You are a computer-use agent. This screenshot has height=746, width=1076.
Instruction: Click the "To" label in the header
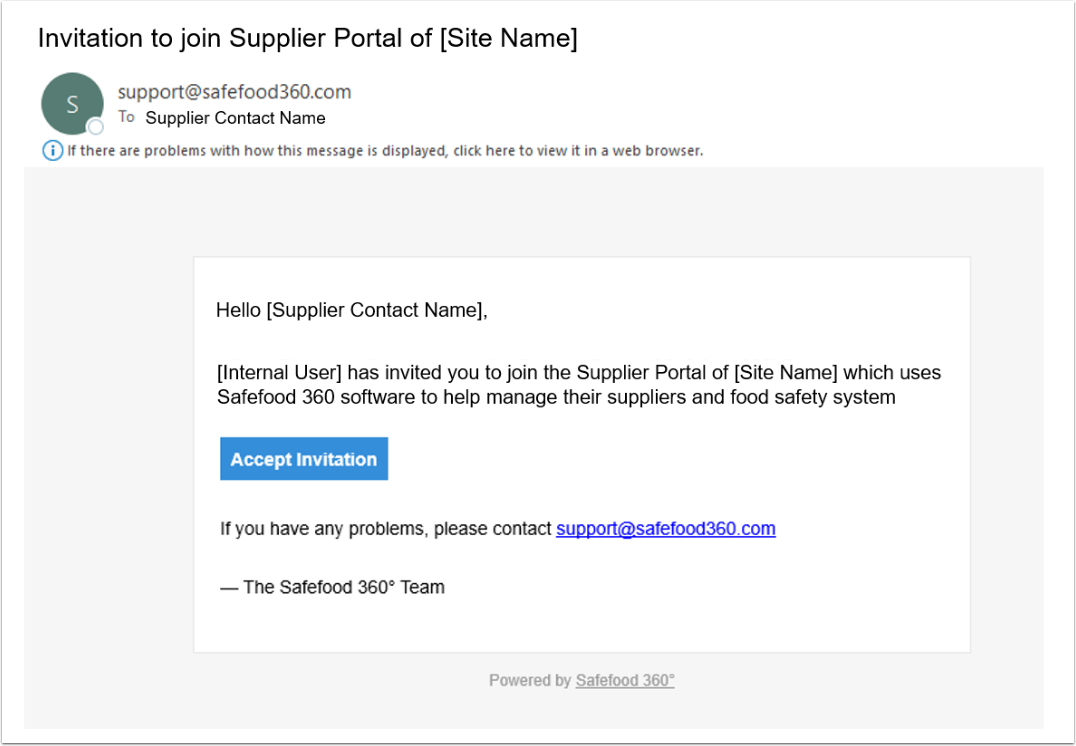pyautogui.click(x=126, y=117)
